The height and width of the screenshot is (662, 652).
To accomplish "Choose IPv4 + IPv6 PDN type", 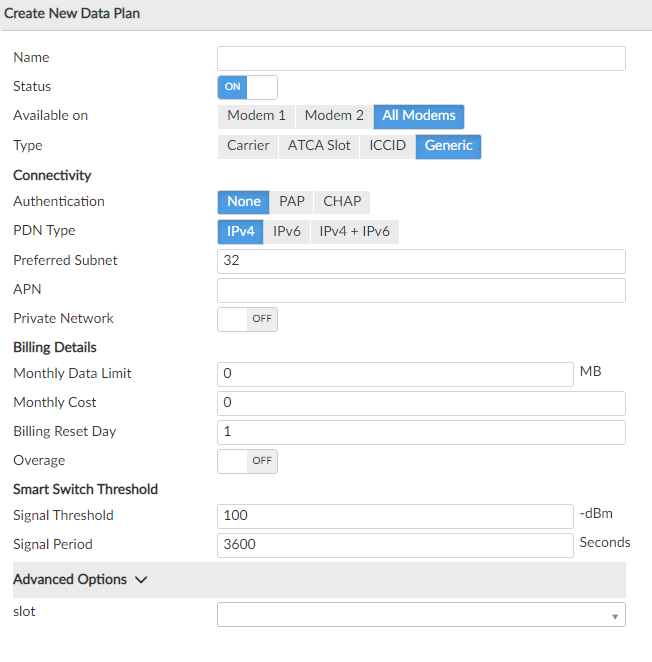I will tap(355, 232).
